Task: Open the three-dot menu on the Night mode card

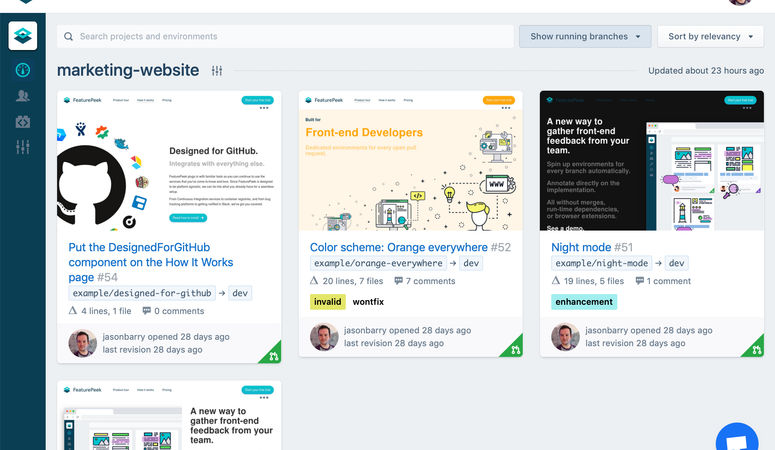Action: pos(747,108)
